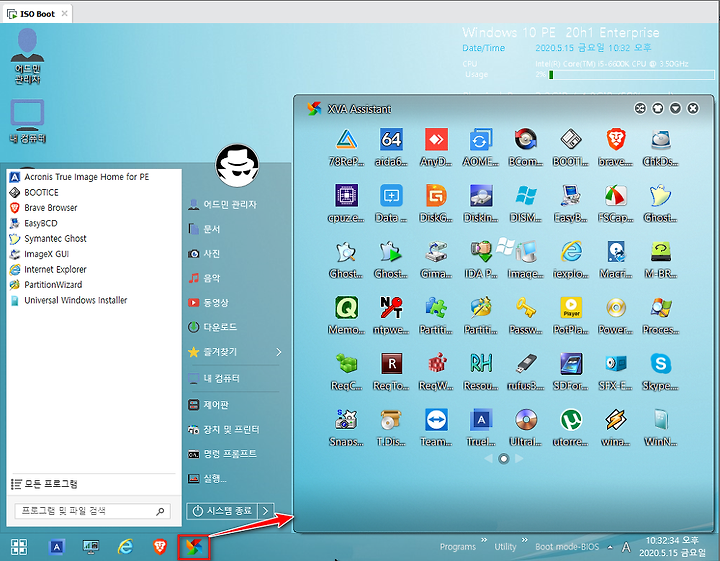Launch the ntpwedit icon
This screenshot has height=561, width=720.
(391, 308)
